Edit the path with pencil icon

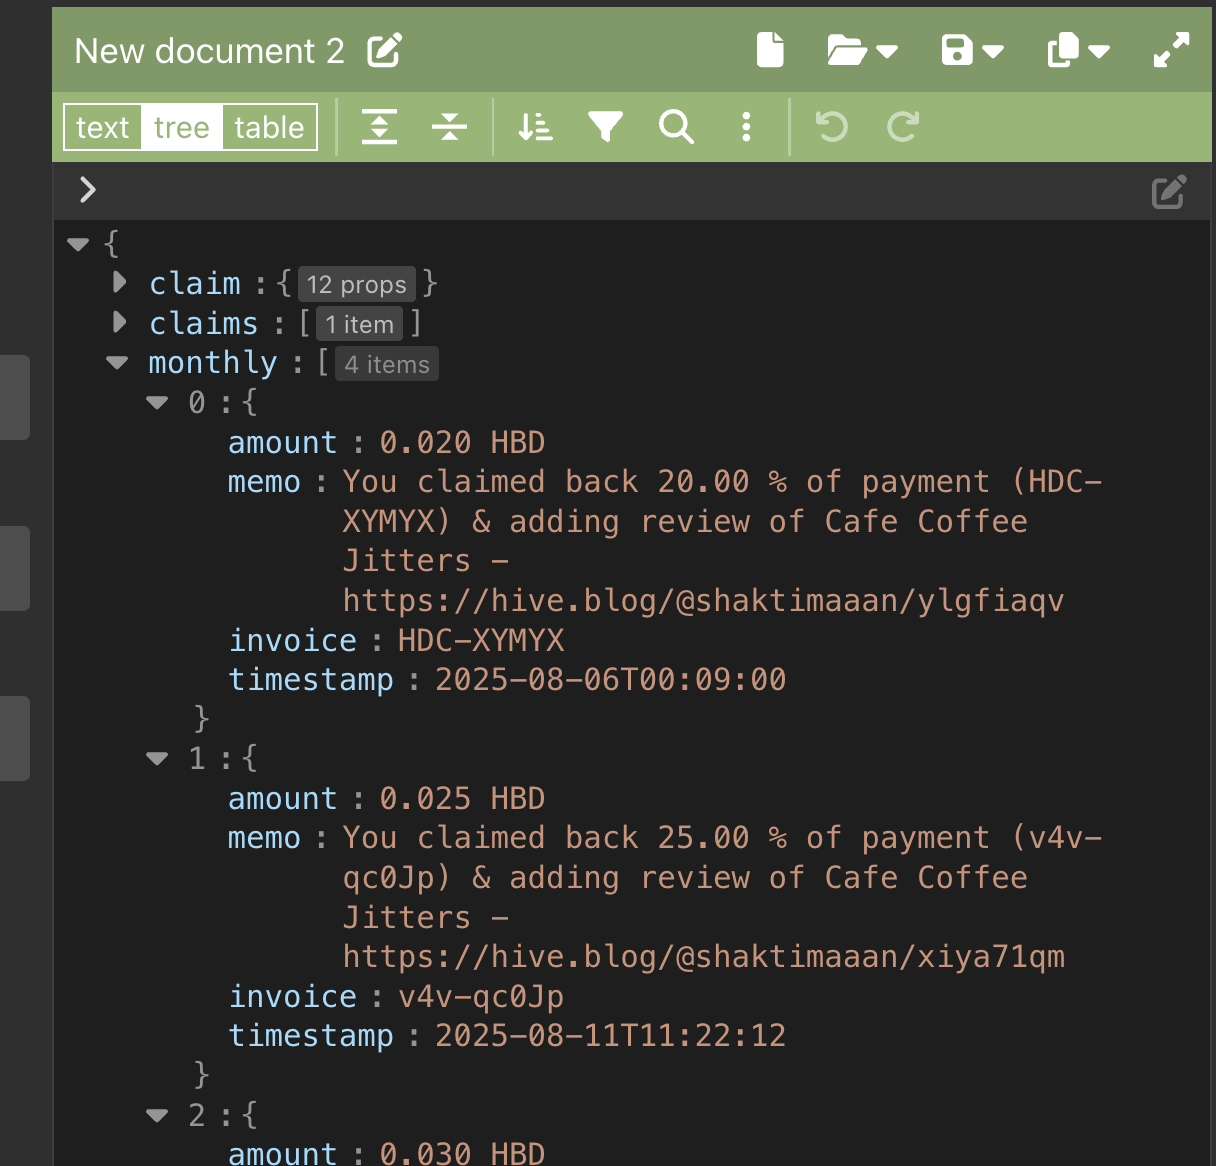coord(1169,191)
